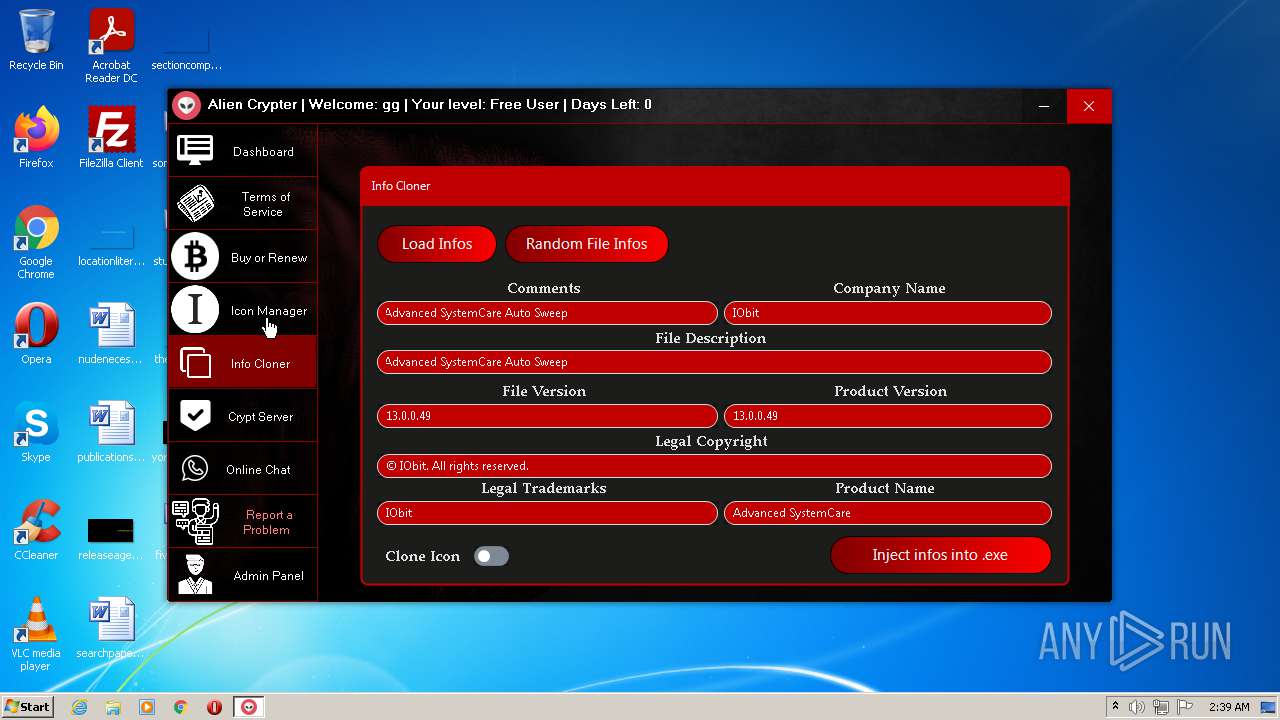Click the Random File Infos button
The image size is (1280, 720).
coord(587,244)
